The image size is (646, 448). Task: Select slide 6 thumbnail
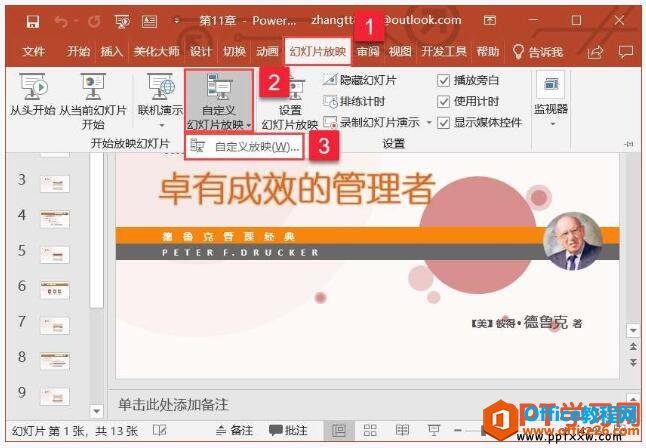coord(55,290)
